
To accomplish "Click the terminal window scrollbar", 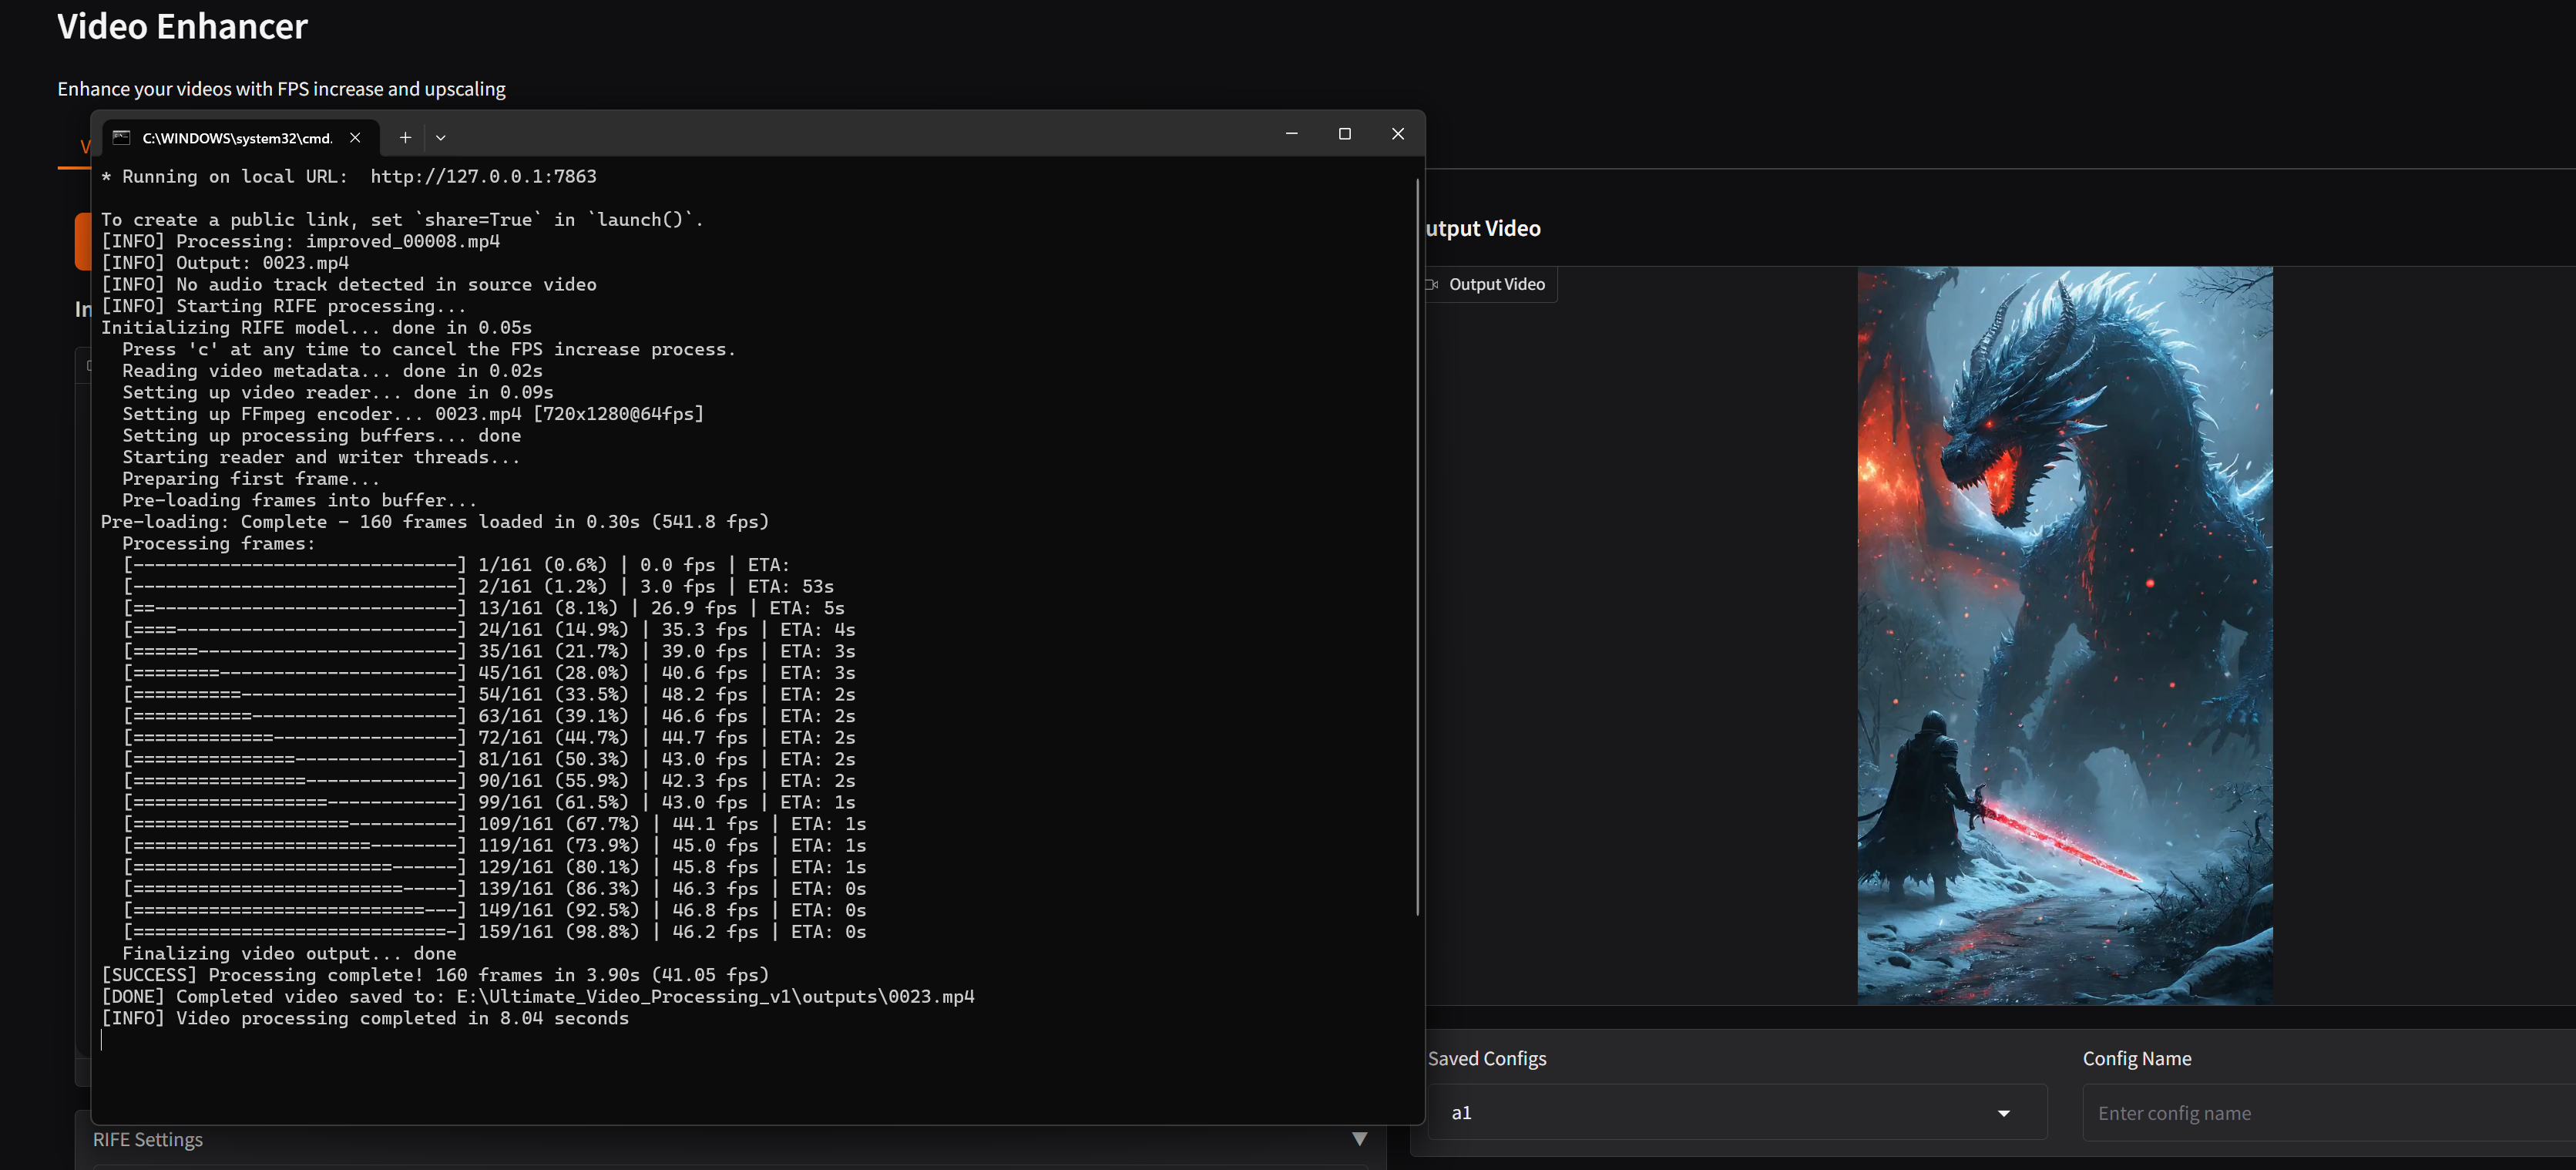I will tap(1417, 550).
